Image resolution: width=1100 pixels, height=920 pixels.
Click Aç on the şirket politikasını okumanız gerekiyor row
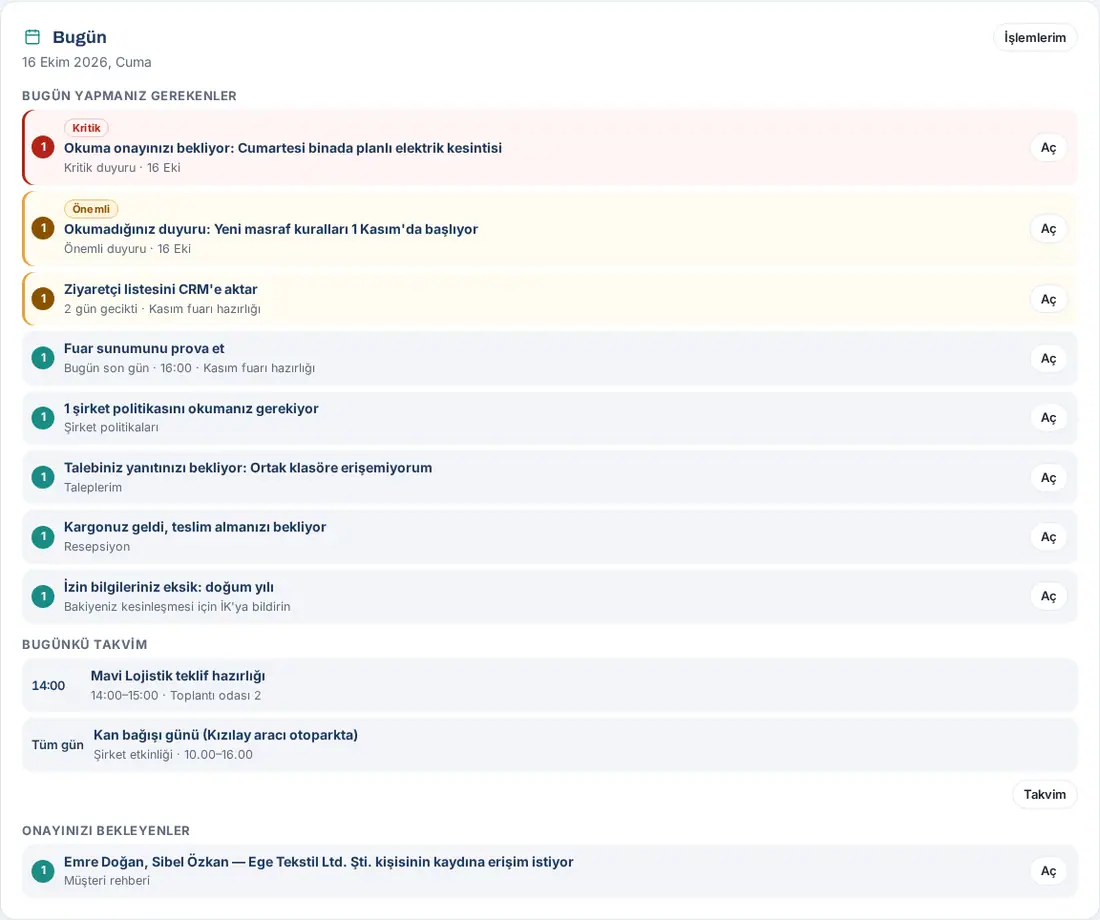[x=1048, y=418]
